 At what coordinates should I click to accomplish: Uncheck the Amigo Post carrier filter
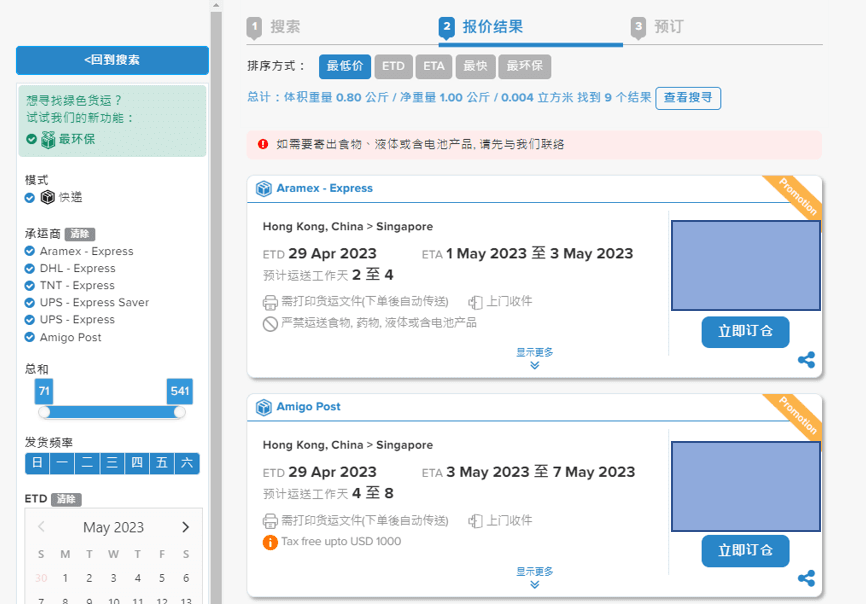click(30, 338)
